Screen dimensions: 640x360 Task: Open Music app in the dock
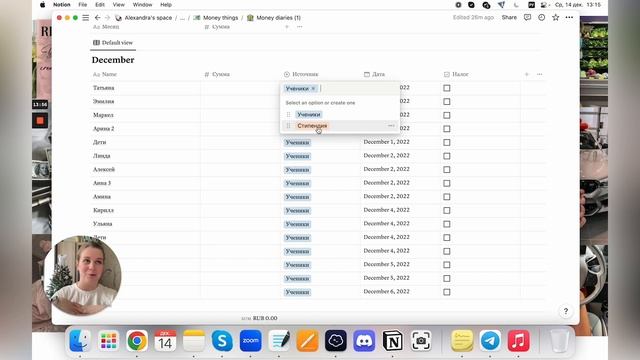pyautogui.click(x=519, y=340)
